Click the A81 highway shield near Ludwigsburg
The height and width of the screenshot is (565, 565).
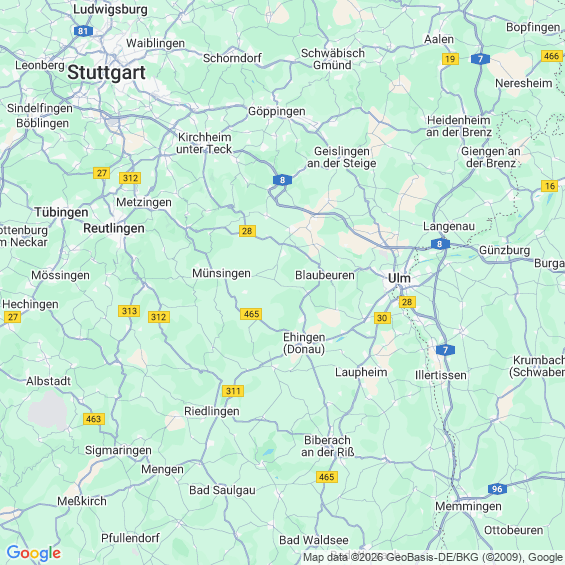click(x=83, y=31)
